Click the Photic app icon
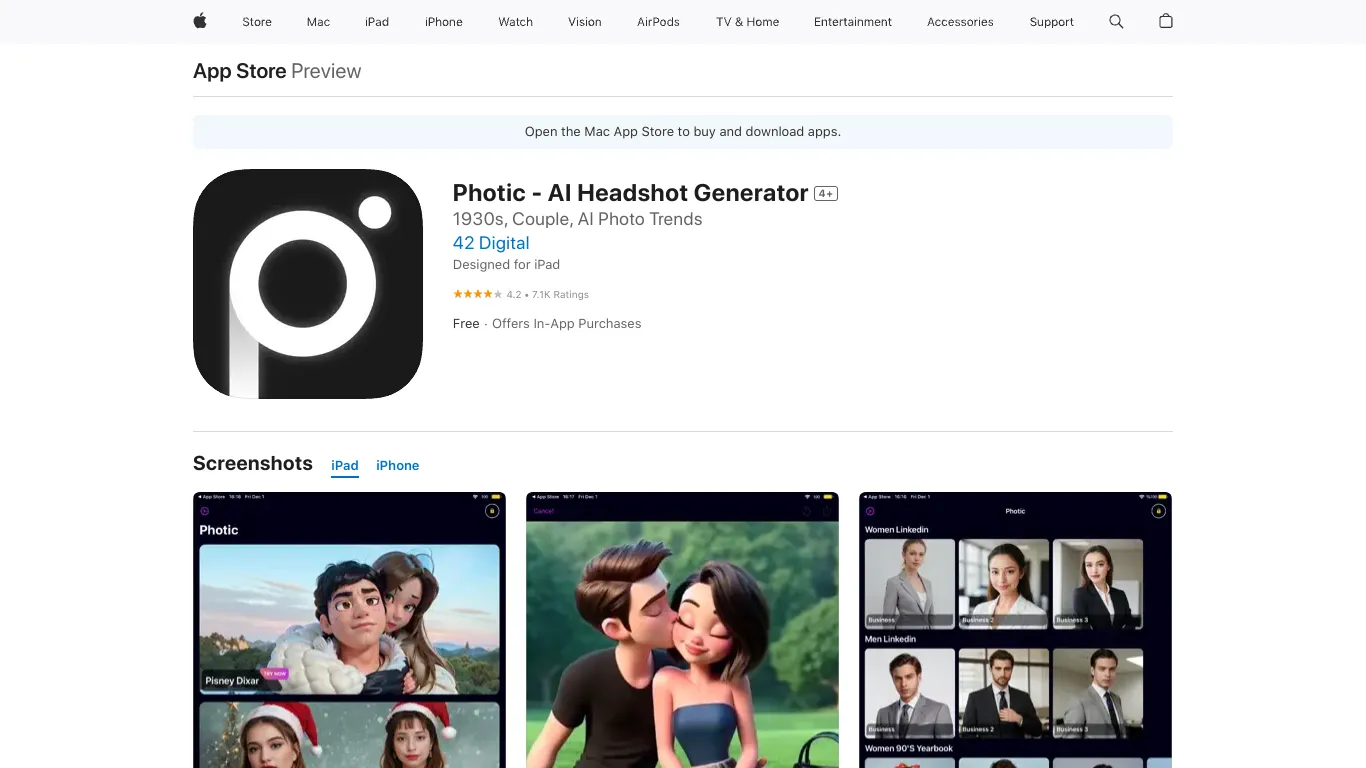This screenshot has width=1366, height=768. (x=307, y=283)
